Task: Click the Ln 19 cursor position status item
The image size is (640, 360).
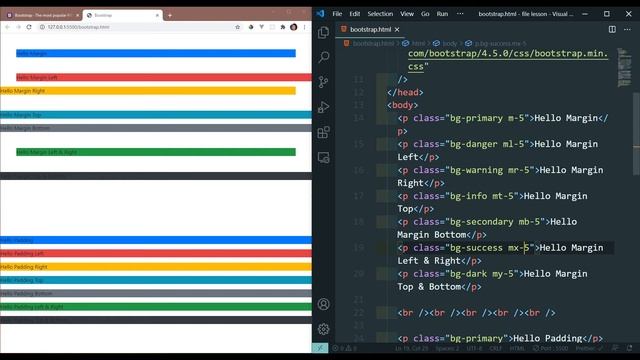Action: click(x=412, y=348)
